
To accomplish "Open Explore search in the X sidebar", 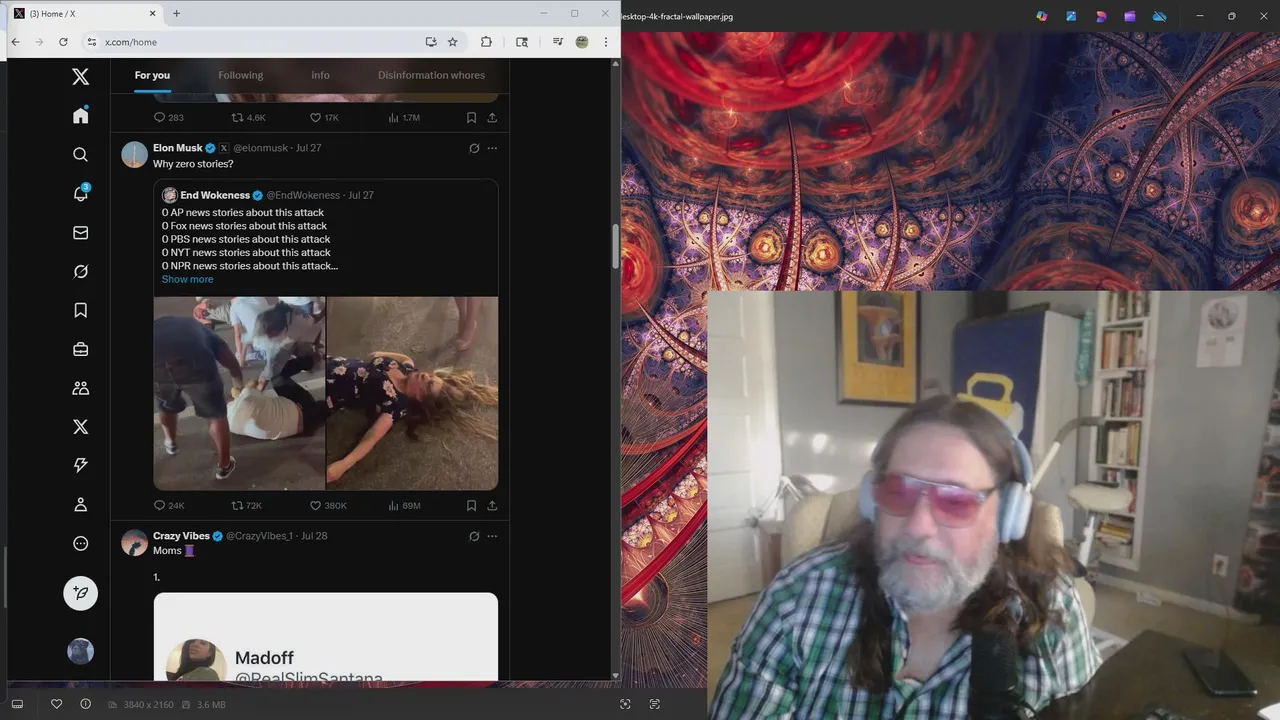I will pos(81,155).
